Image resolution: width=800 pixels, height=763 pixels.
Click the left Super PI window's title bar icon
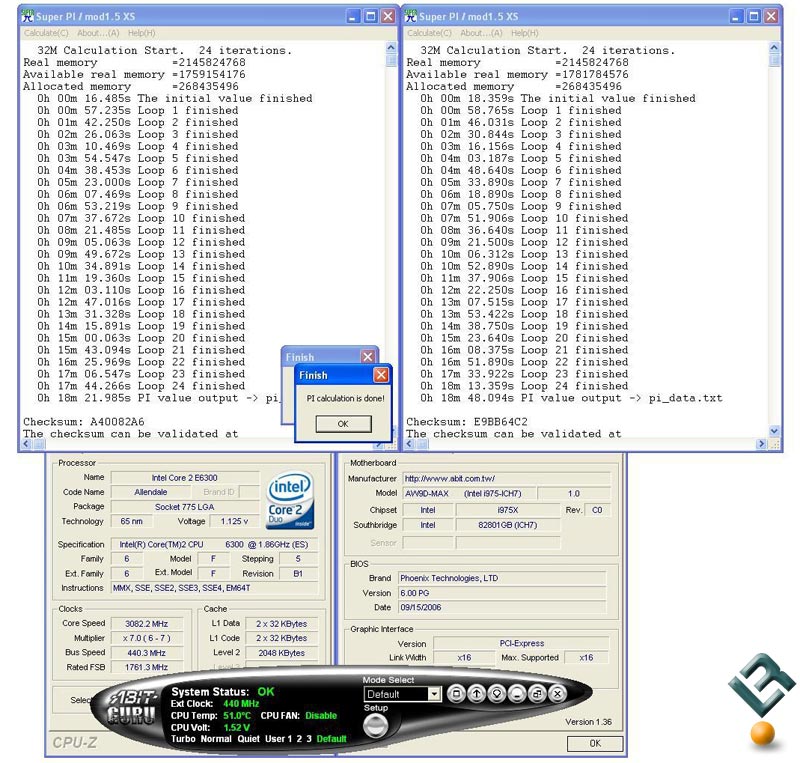coord(28,16)
